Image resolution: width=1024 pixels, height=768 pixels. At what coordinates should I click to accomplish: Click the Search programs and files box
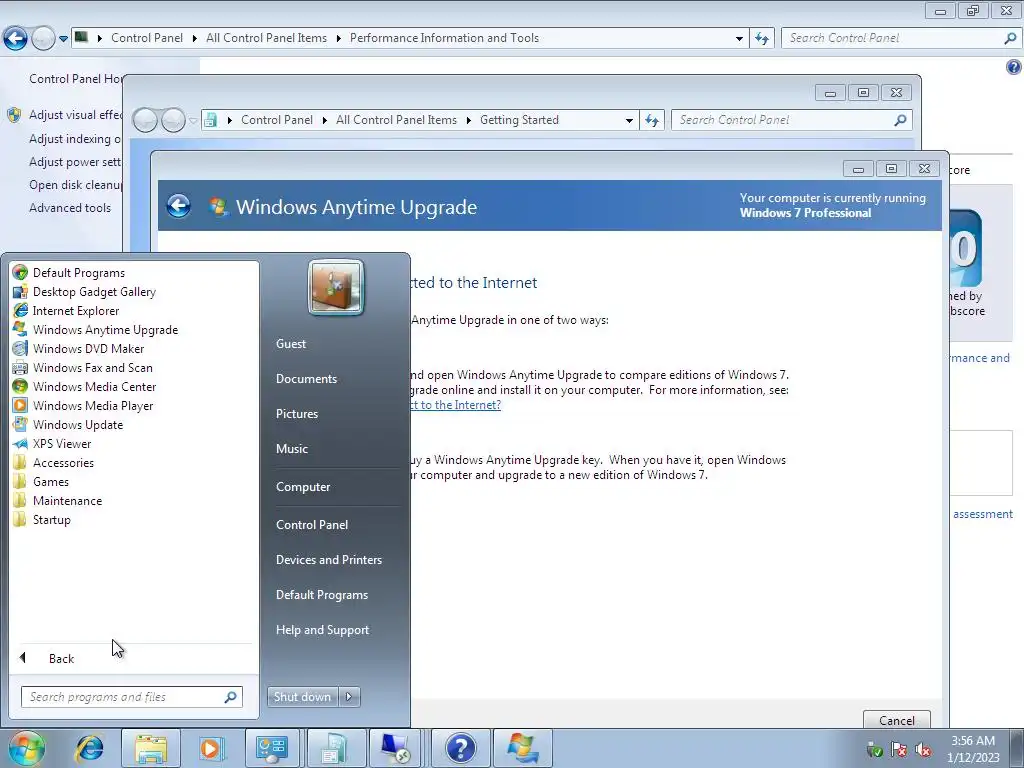click(x=131, y=697)
